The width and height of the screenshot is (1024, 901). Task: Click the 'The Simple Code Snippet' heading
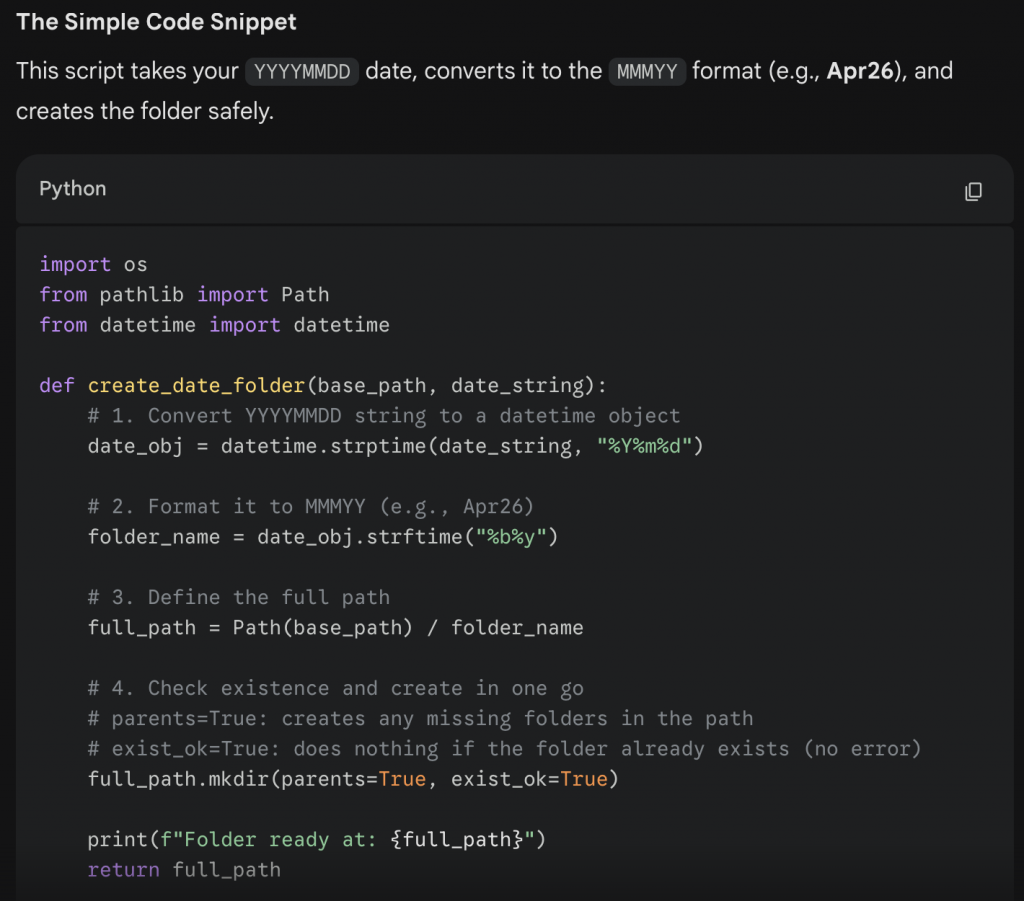click(x=156, y=22)
